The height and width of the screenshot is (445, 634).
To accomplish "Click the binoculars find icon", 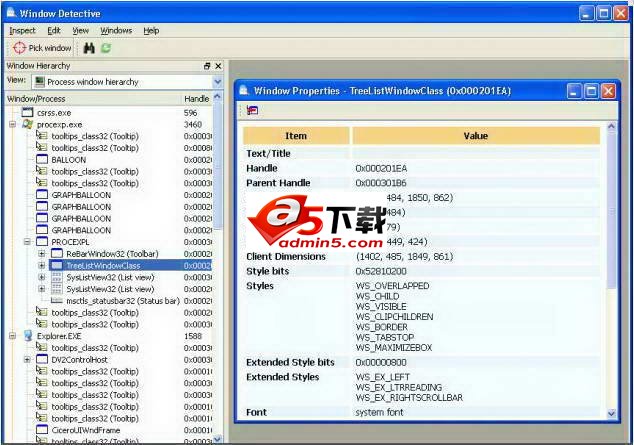I will (x=88, y=48).
